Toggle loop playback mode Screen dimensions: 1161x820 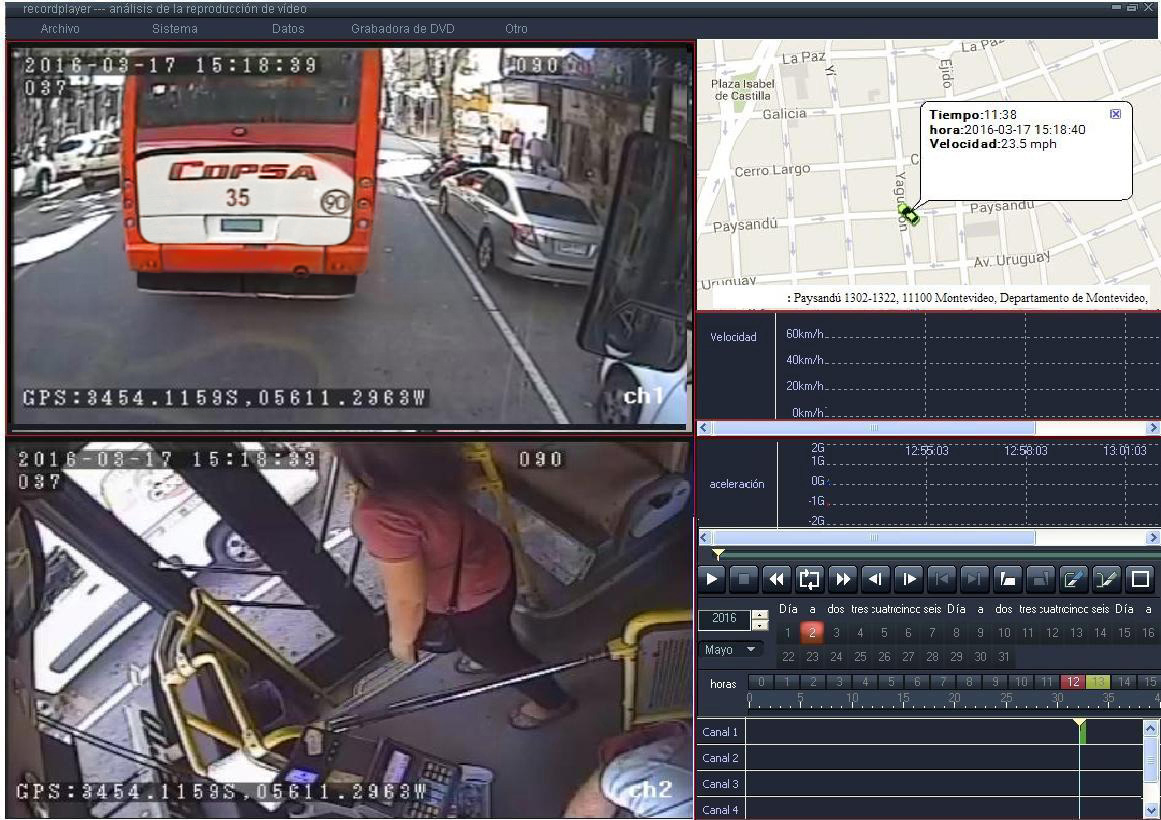[x=809, y=578]
